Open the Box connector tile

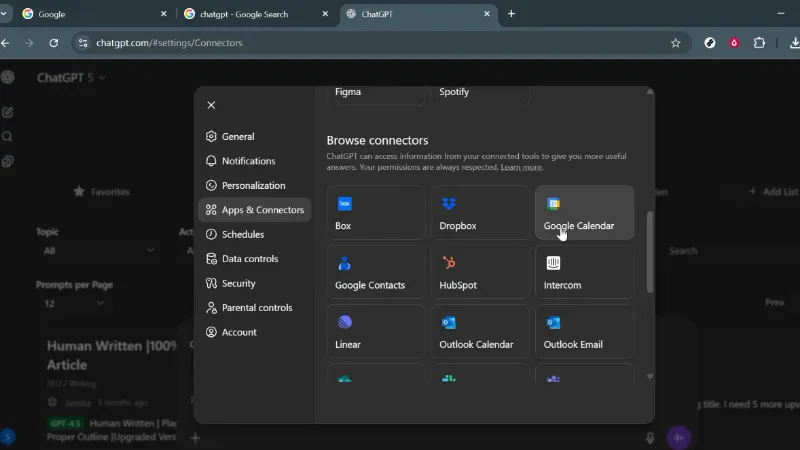click(x=375, y=212)
